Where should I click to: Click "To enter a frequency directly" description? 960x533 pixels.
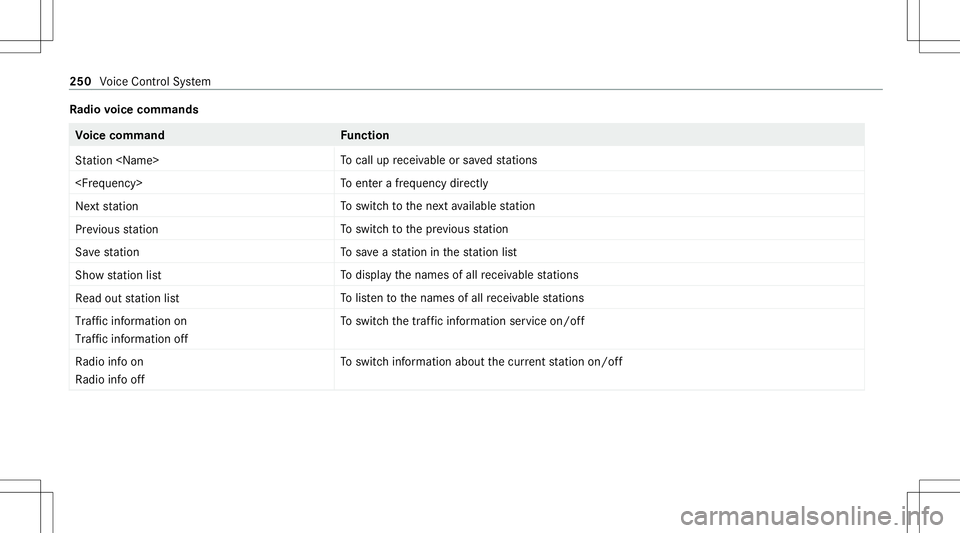[414, 184]
